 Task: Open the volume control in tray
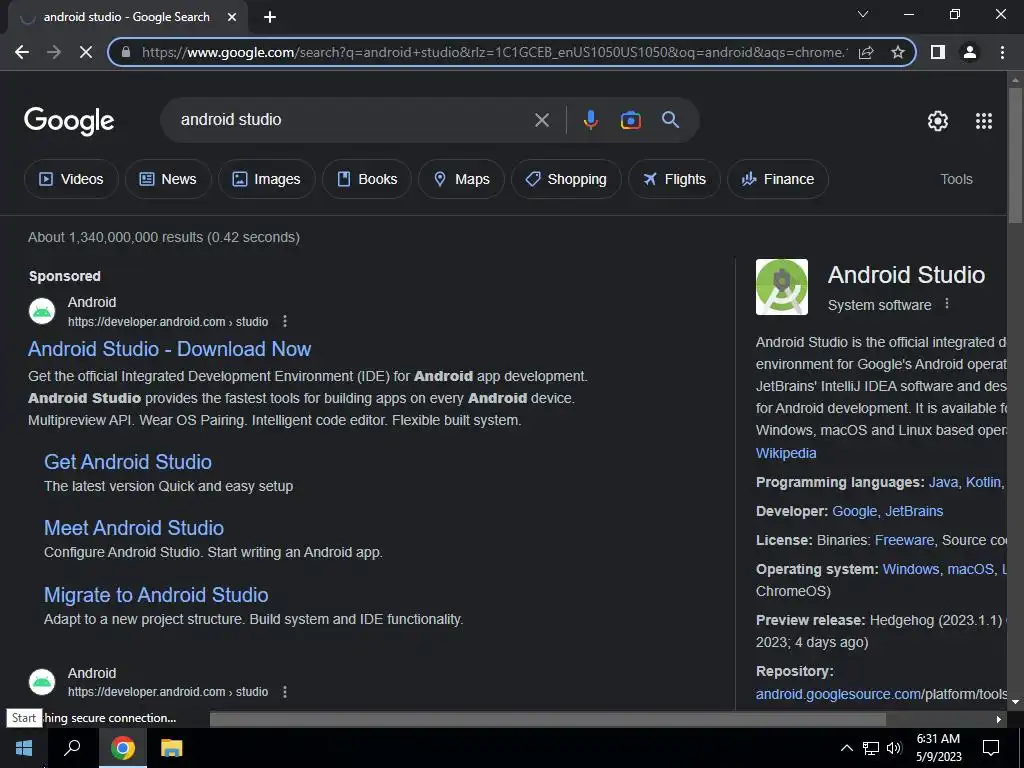tap(895, 748)
